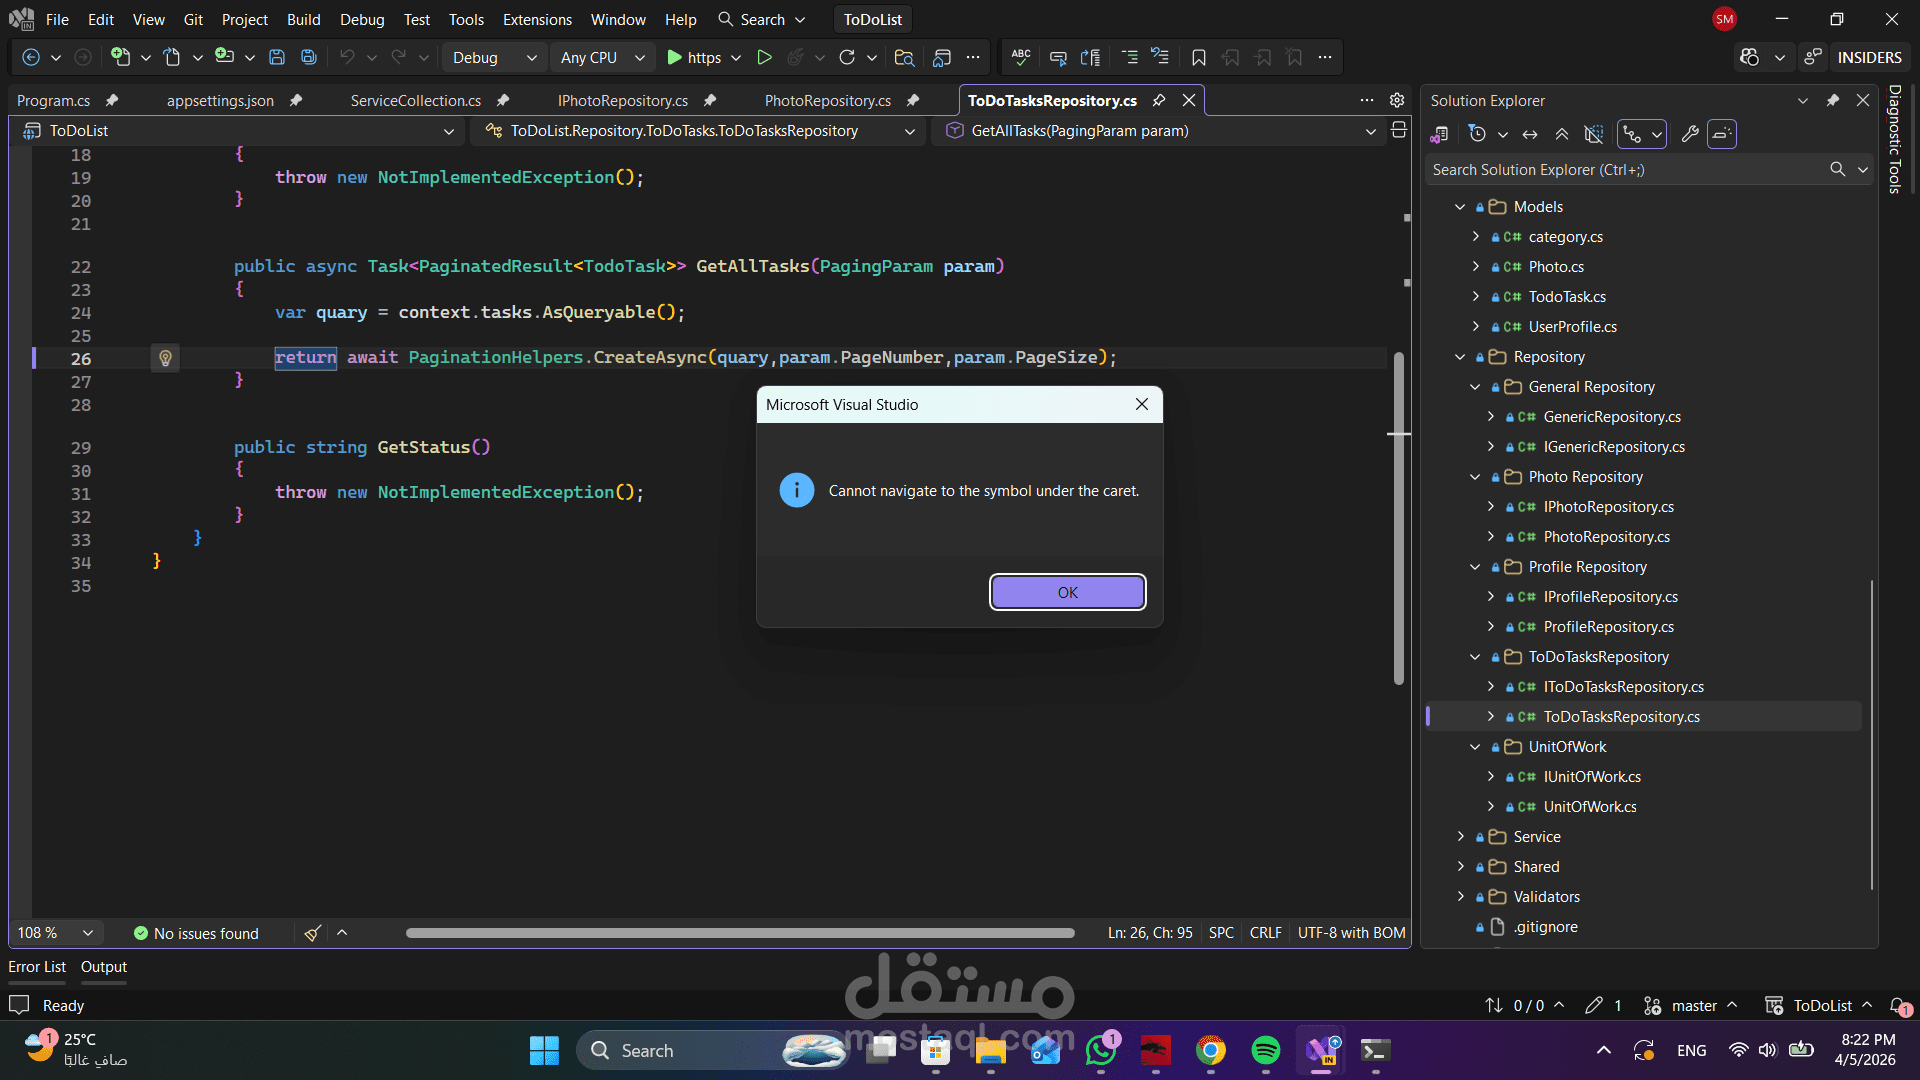This screenshot has width=1920, height=1080.
Task: Open the Build menu
Action: point(303,20)
